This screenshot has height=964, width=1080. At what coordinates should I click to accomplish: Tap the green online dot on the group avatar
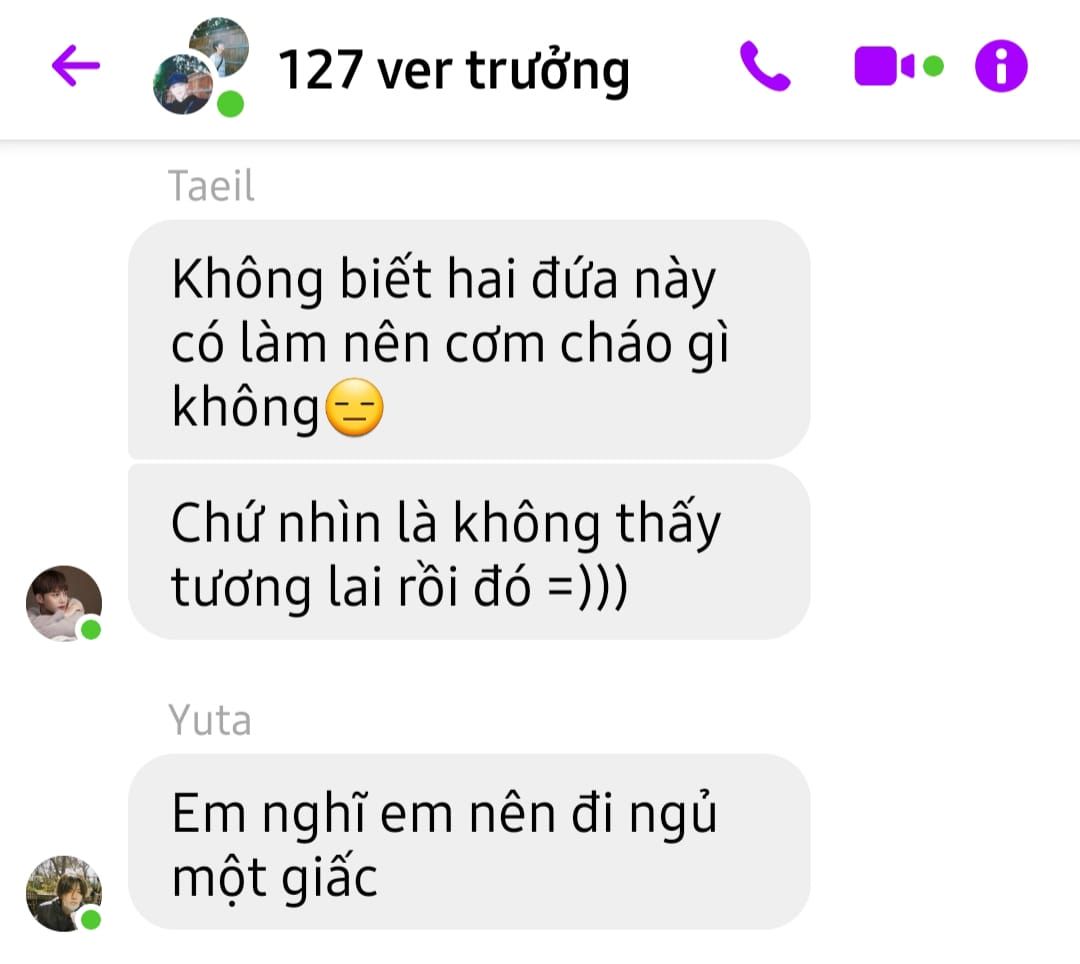point(230,104)
